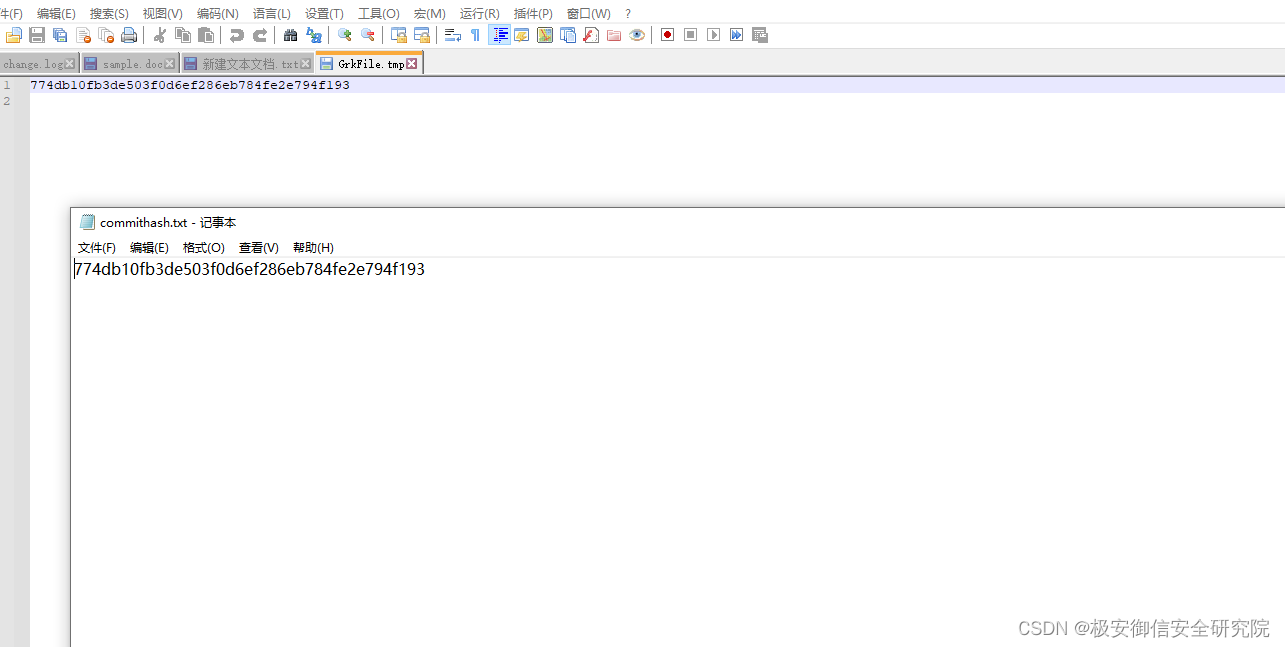The image size is (1285, 647).
Task: Click hash text in GrkFile.tmp editor
Action: [190, 85]
